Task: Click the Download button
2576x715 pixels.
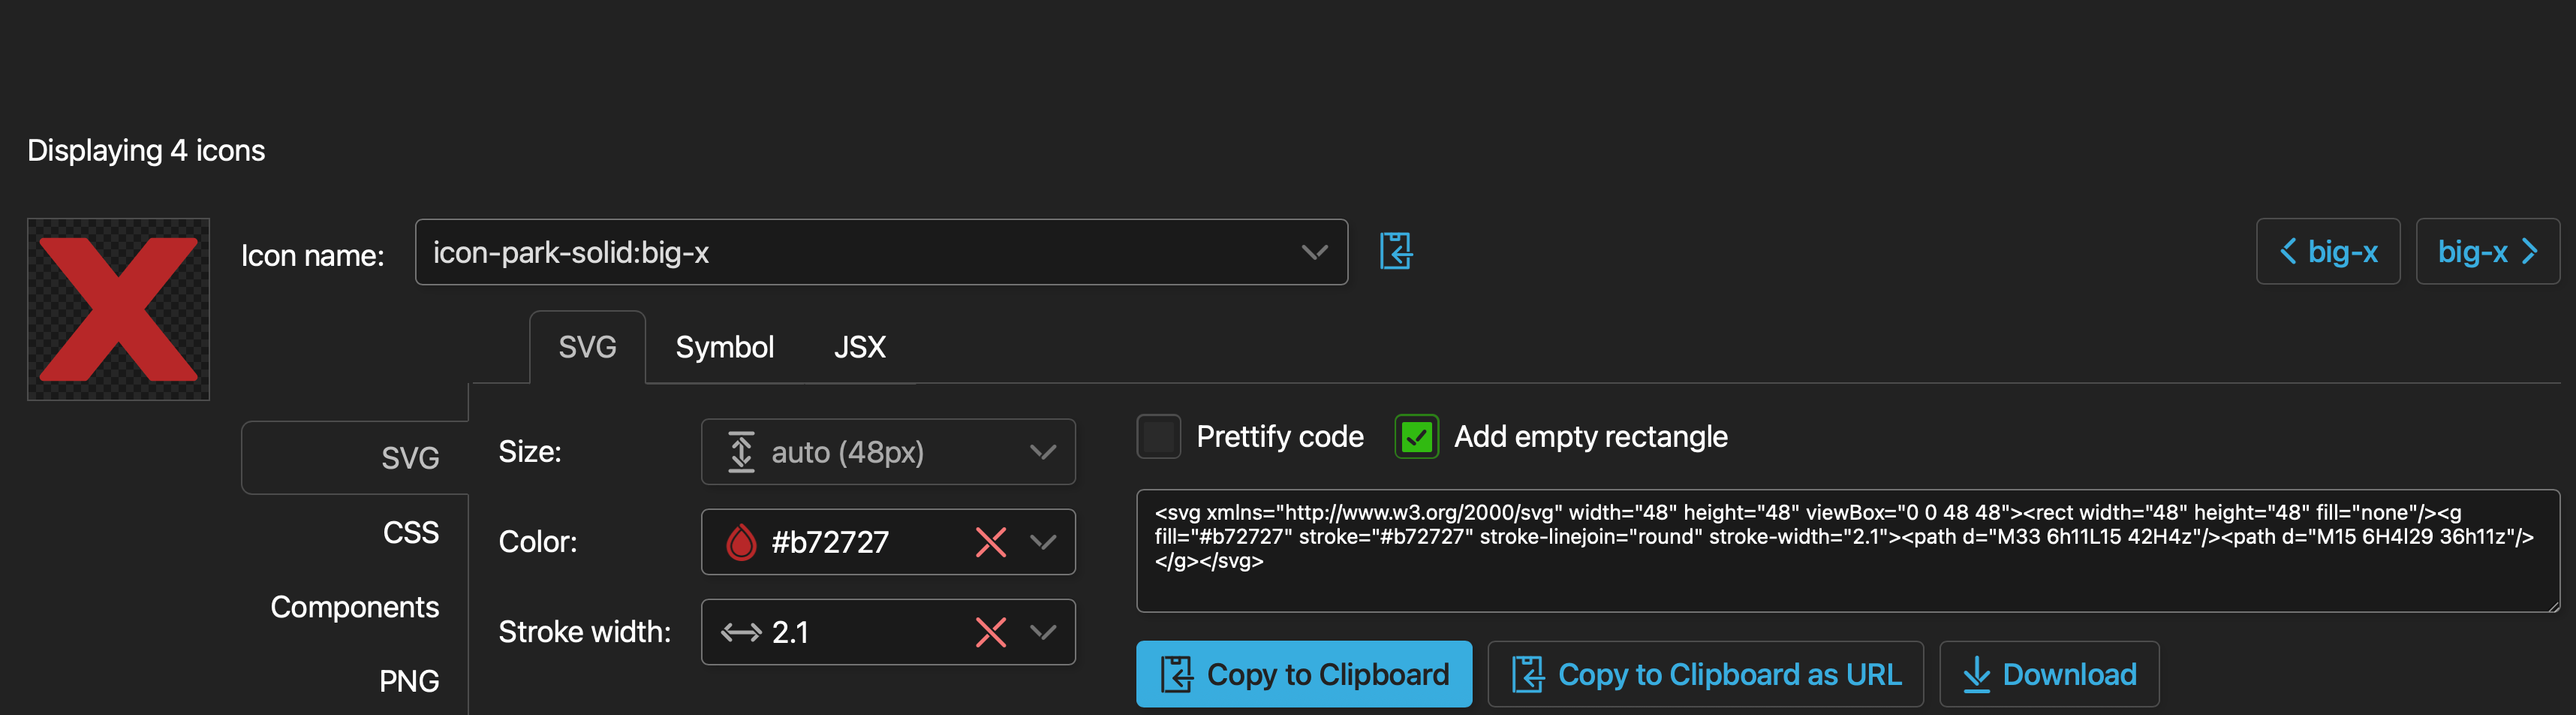Action: tap(2049, 674)
